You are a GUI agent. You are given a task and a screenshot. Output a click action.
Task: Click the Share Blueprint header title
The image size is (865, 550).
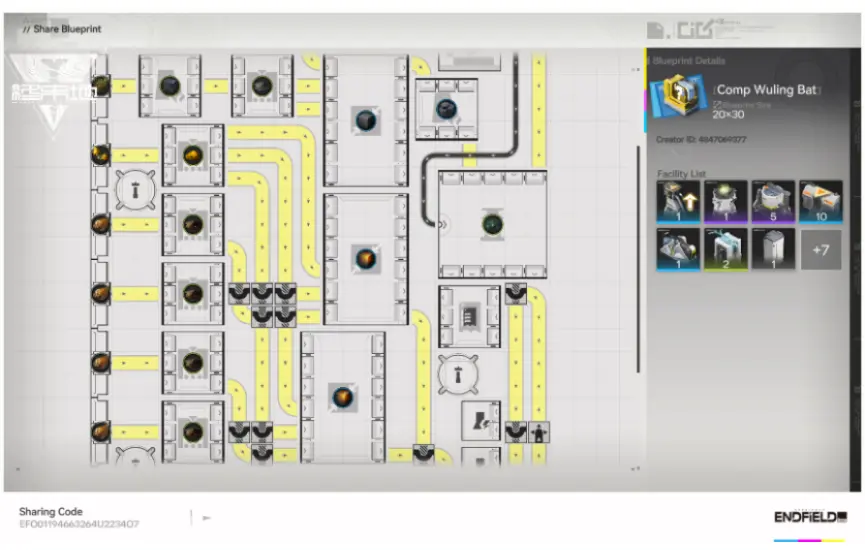point(61,29)
